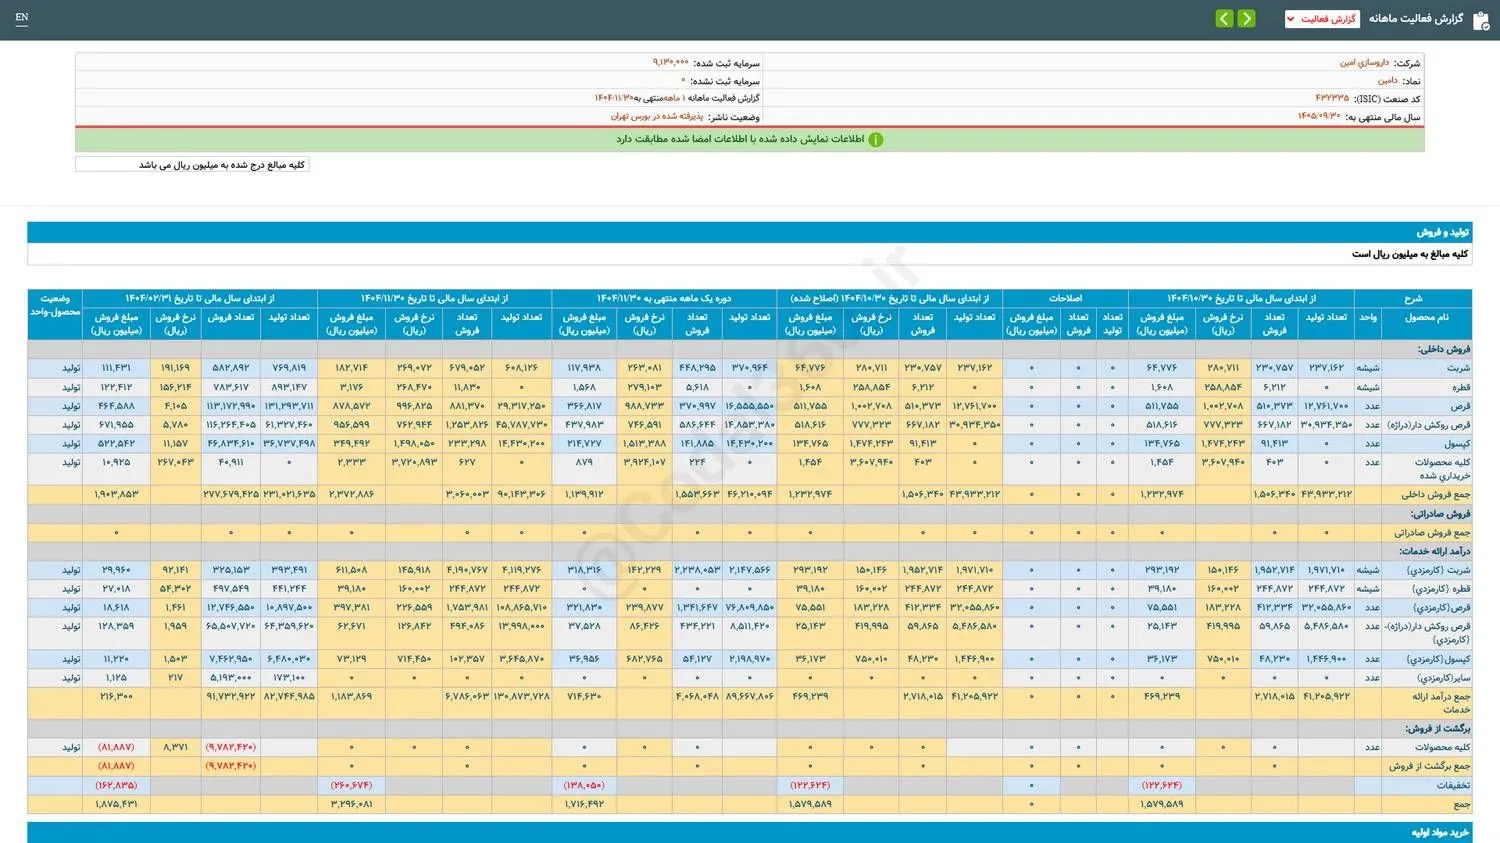Select the «خرید مواد اولیه» section header
Screen dimensions: 1500x843
point(1440,832)
